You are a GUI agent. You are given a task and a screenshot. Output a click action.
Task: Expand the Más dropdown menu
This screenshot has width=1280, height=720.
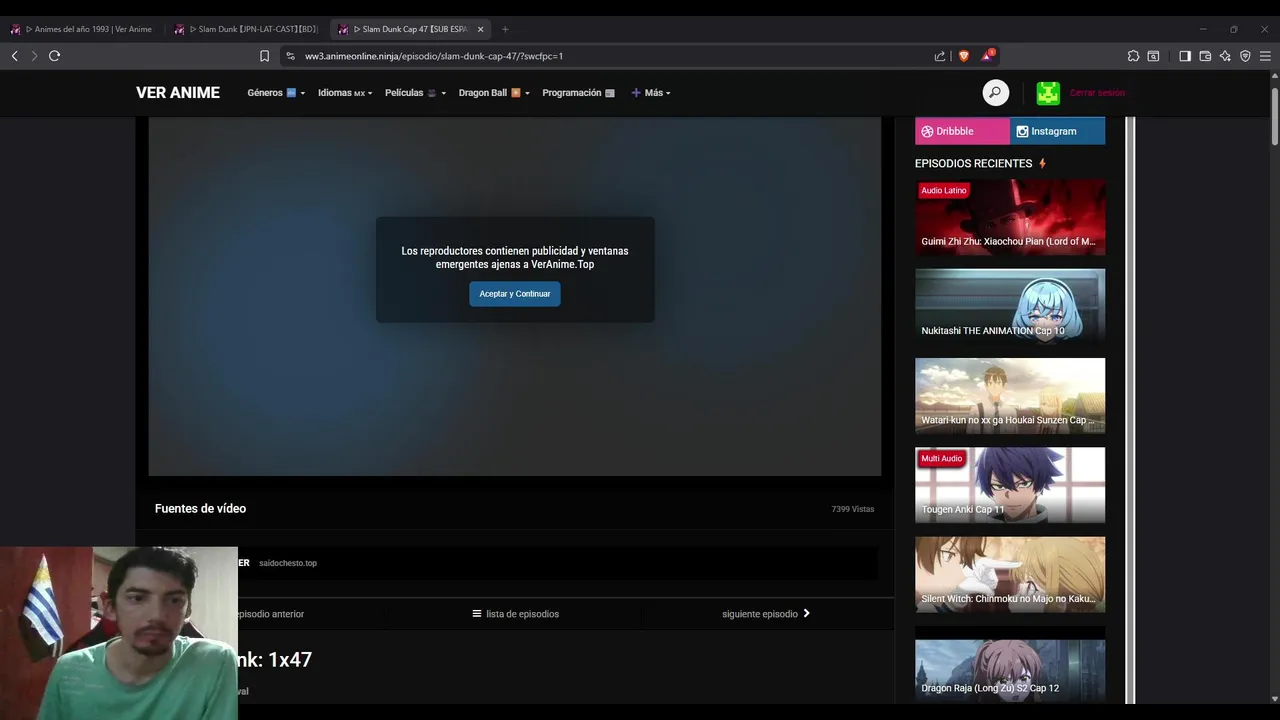click(651, 93)
